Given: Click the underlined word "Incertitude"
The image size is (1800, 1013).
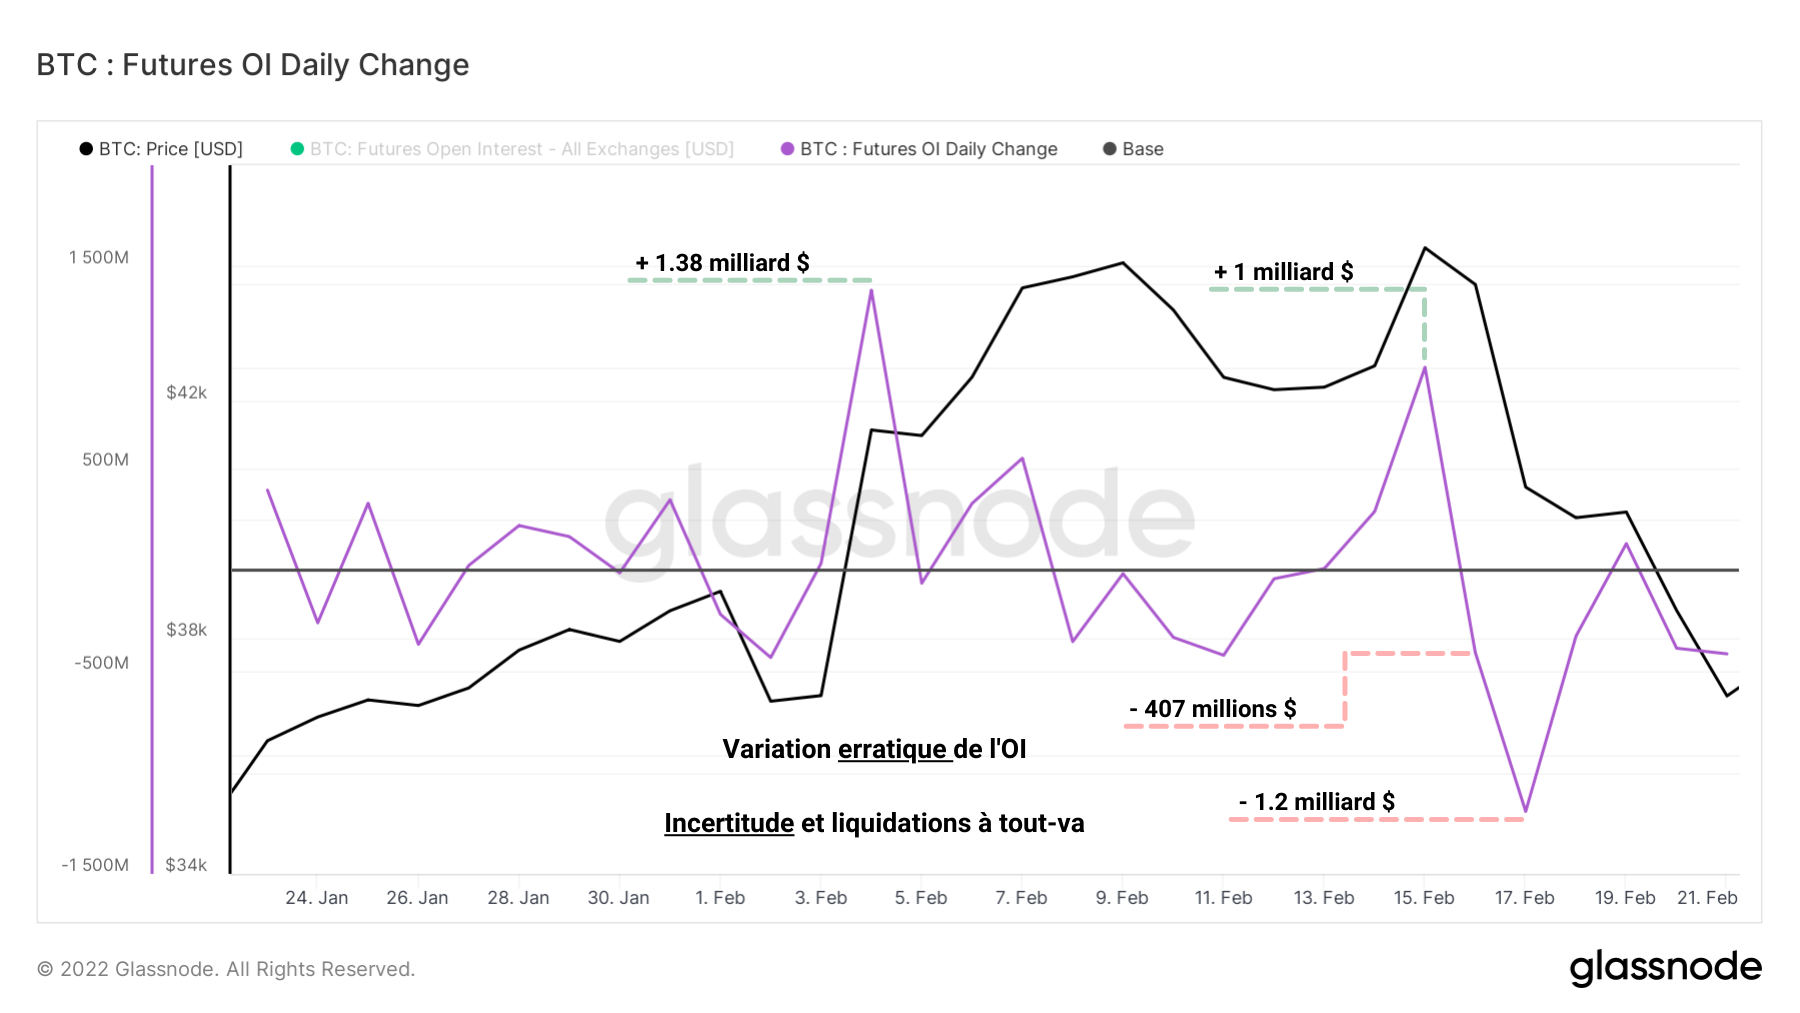Looking at the screenshot, I should (x=729, y=823).
